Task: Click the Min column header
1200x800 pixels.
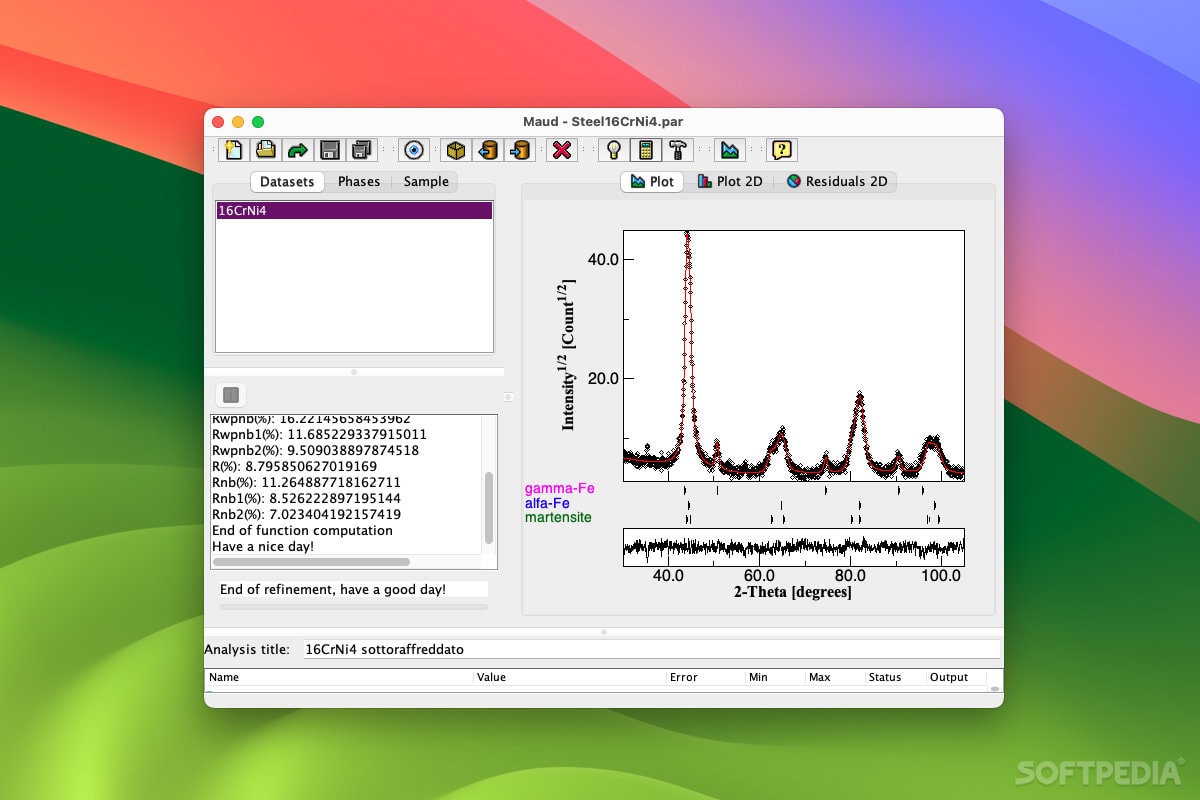Action: point(775,677)
